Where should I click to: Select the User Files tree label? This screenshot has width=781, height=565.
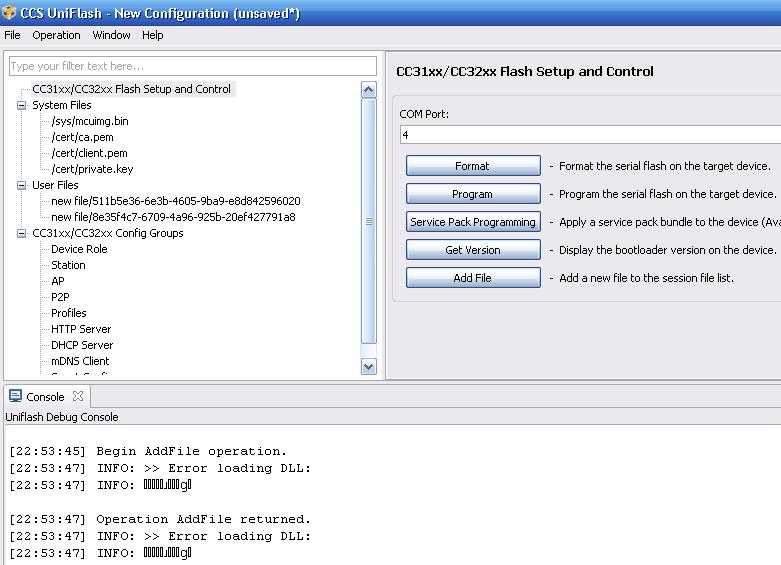[55, 185]
